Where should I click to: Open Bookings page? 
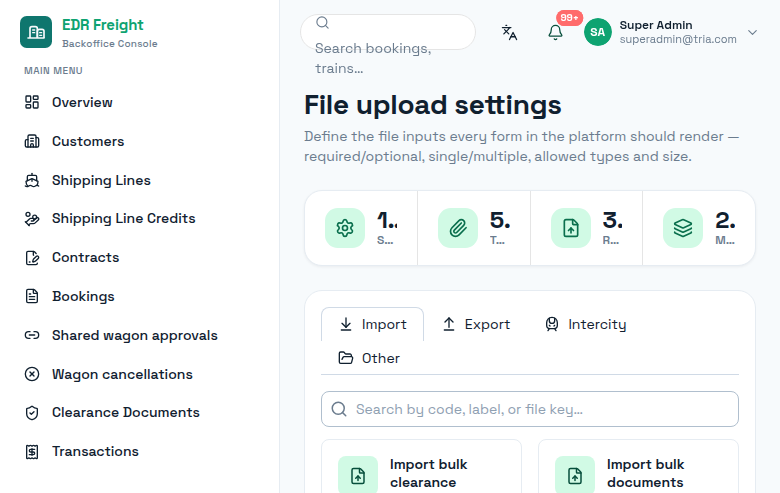click(x=83, y=296)
